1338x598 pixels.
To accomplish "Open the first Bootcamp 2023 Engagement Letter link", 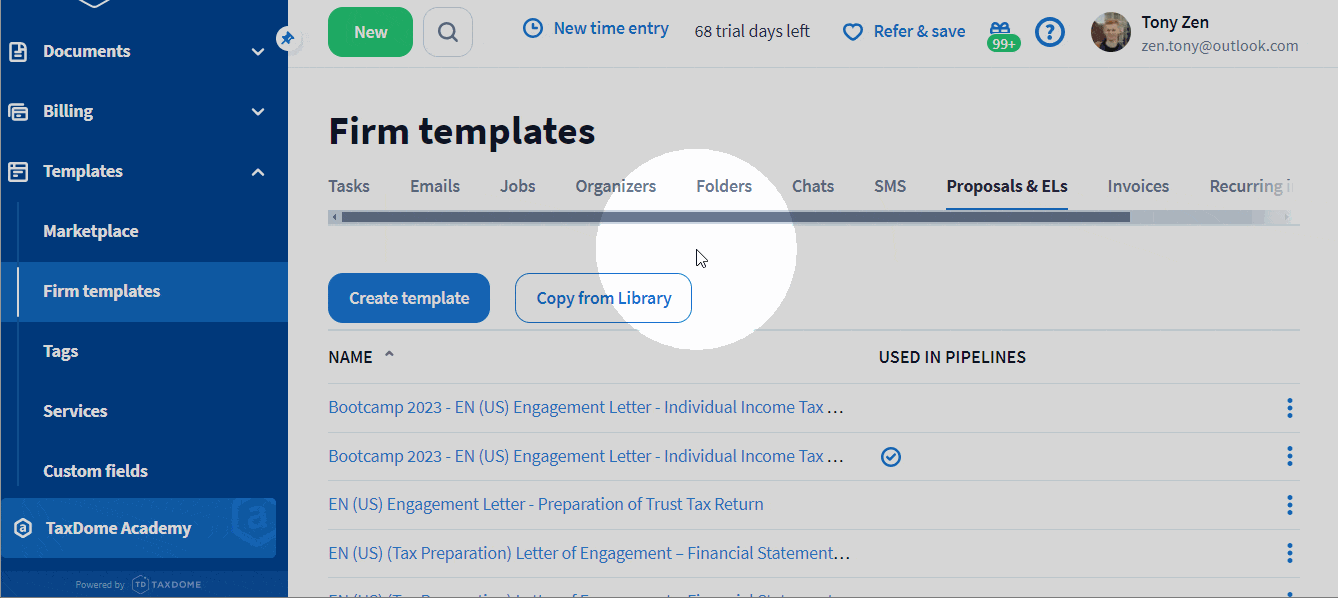I will 586,408.
